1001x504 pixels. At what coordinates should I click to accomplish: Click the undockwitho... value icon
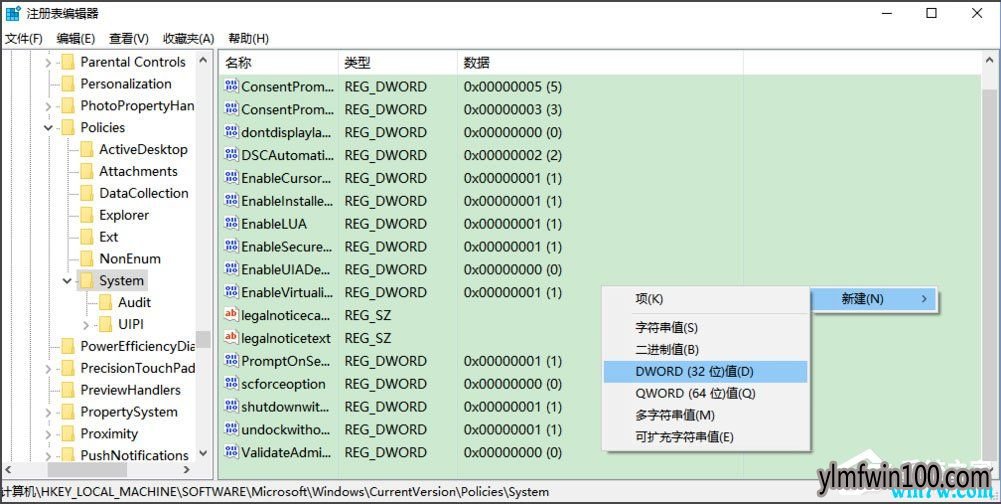[x=231, y=429]
